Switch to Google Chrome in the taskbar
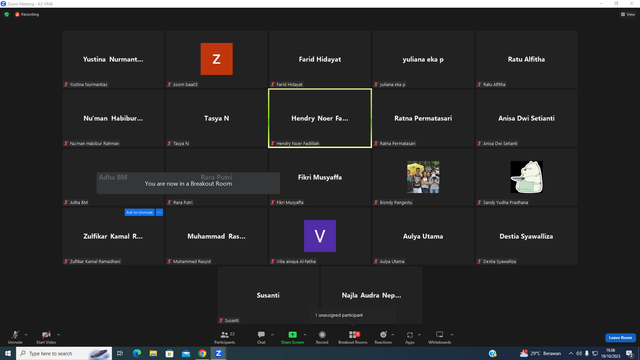Image resolution: width=640 pixels, height=360 pixels. (202, 353)
